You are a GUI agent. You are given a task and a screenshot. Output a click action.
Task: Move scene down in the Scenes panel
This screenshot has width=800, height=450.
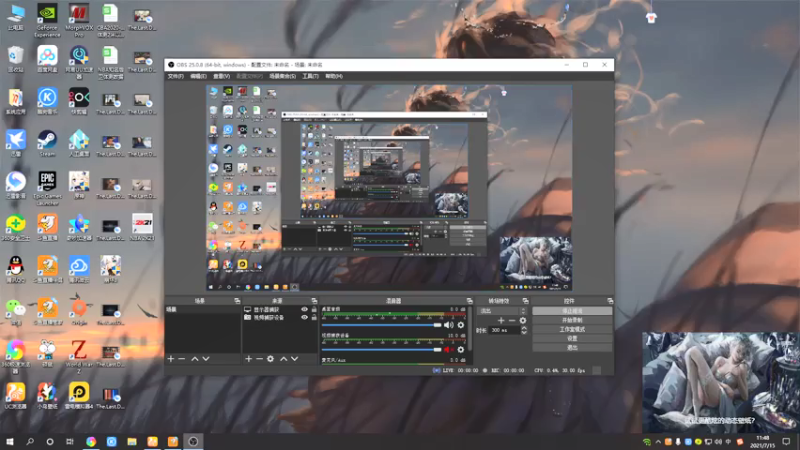pyautogui.click(x=206, y=359)
